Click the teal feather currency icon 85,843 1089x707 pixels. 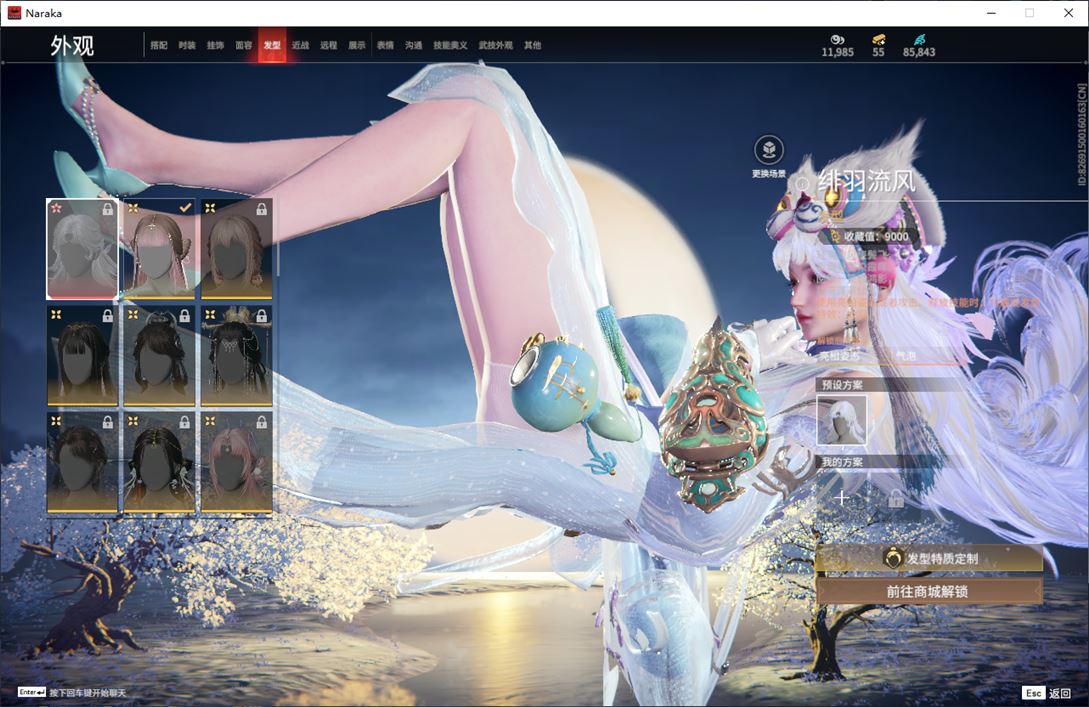pos(919,40)
